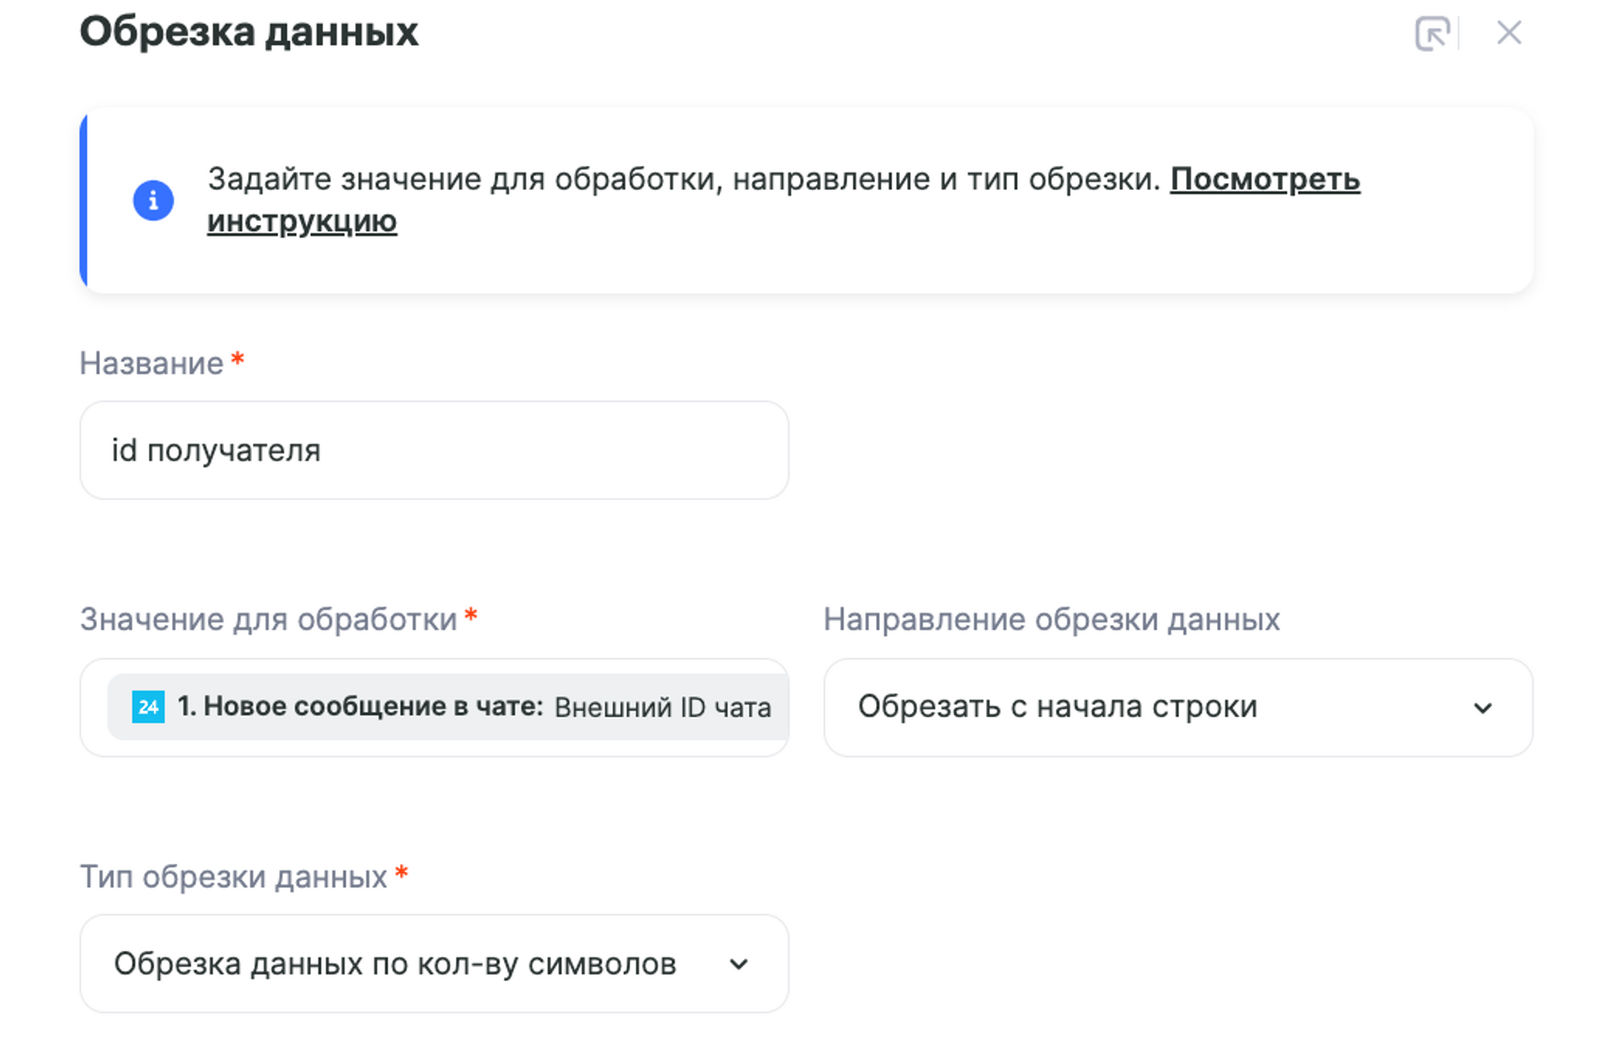Click the word 'инструкцию' in the link
Viewport: 1600px width, 1042px height.
[302, 221]
